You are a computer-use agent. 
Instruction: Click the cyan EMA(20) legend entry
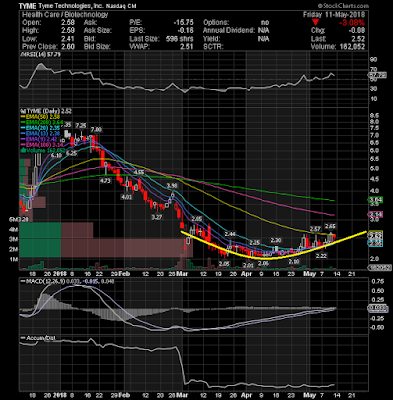(x=40, y=128)
